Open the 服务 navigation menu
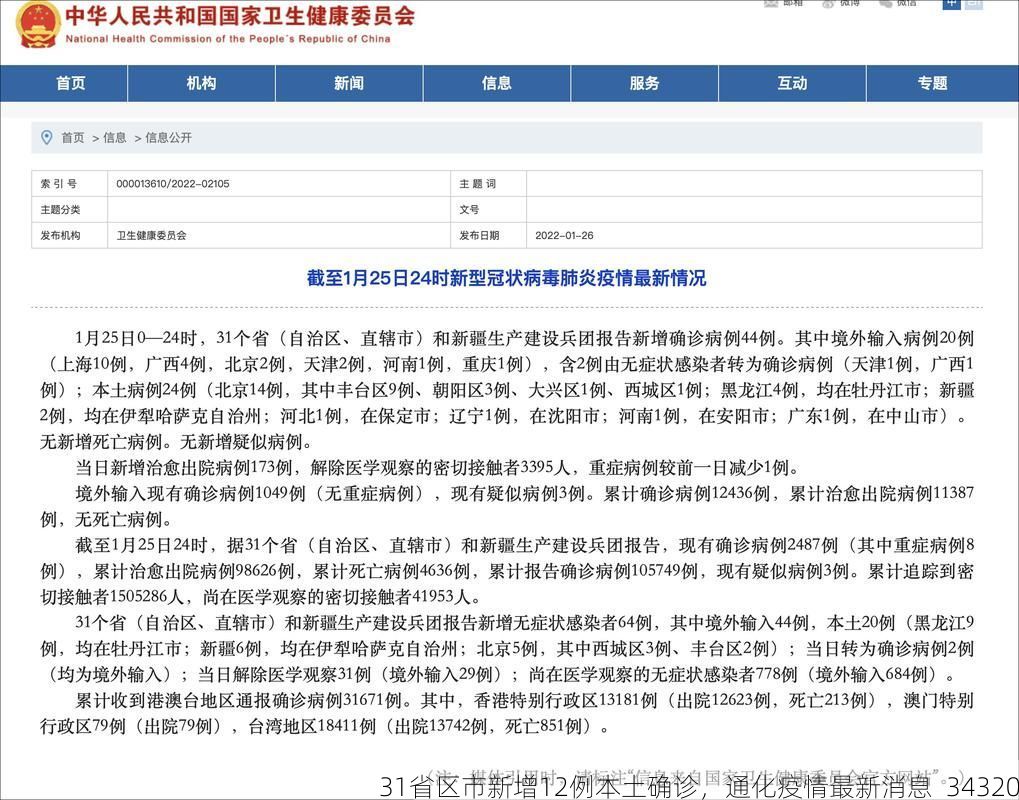 coord(643,83)
